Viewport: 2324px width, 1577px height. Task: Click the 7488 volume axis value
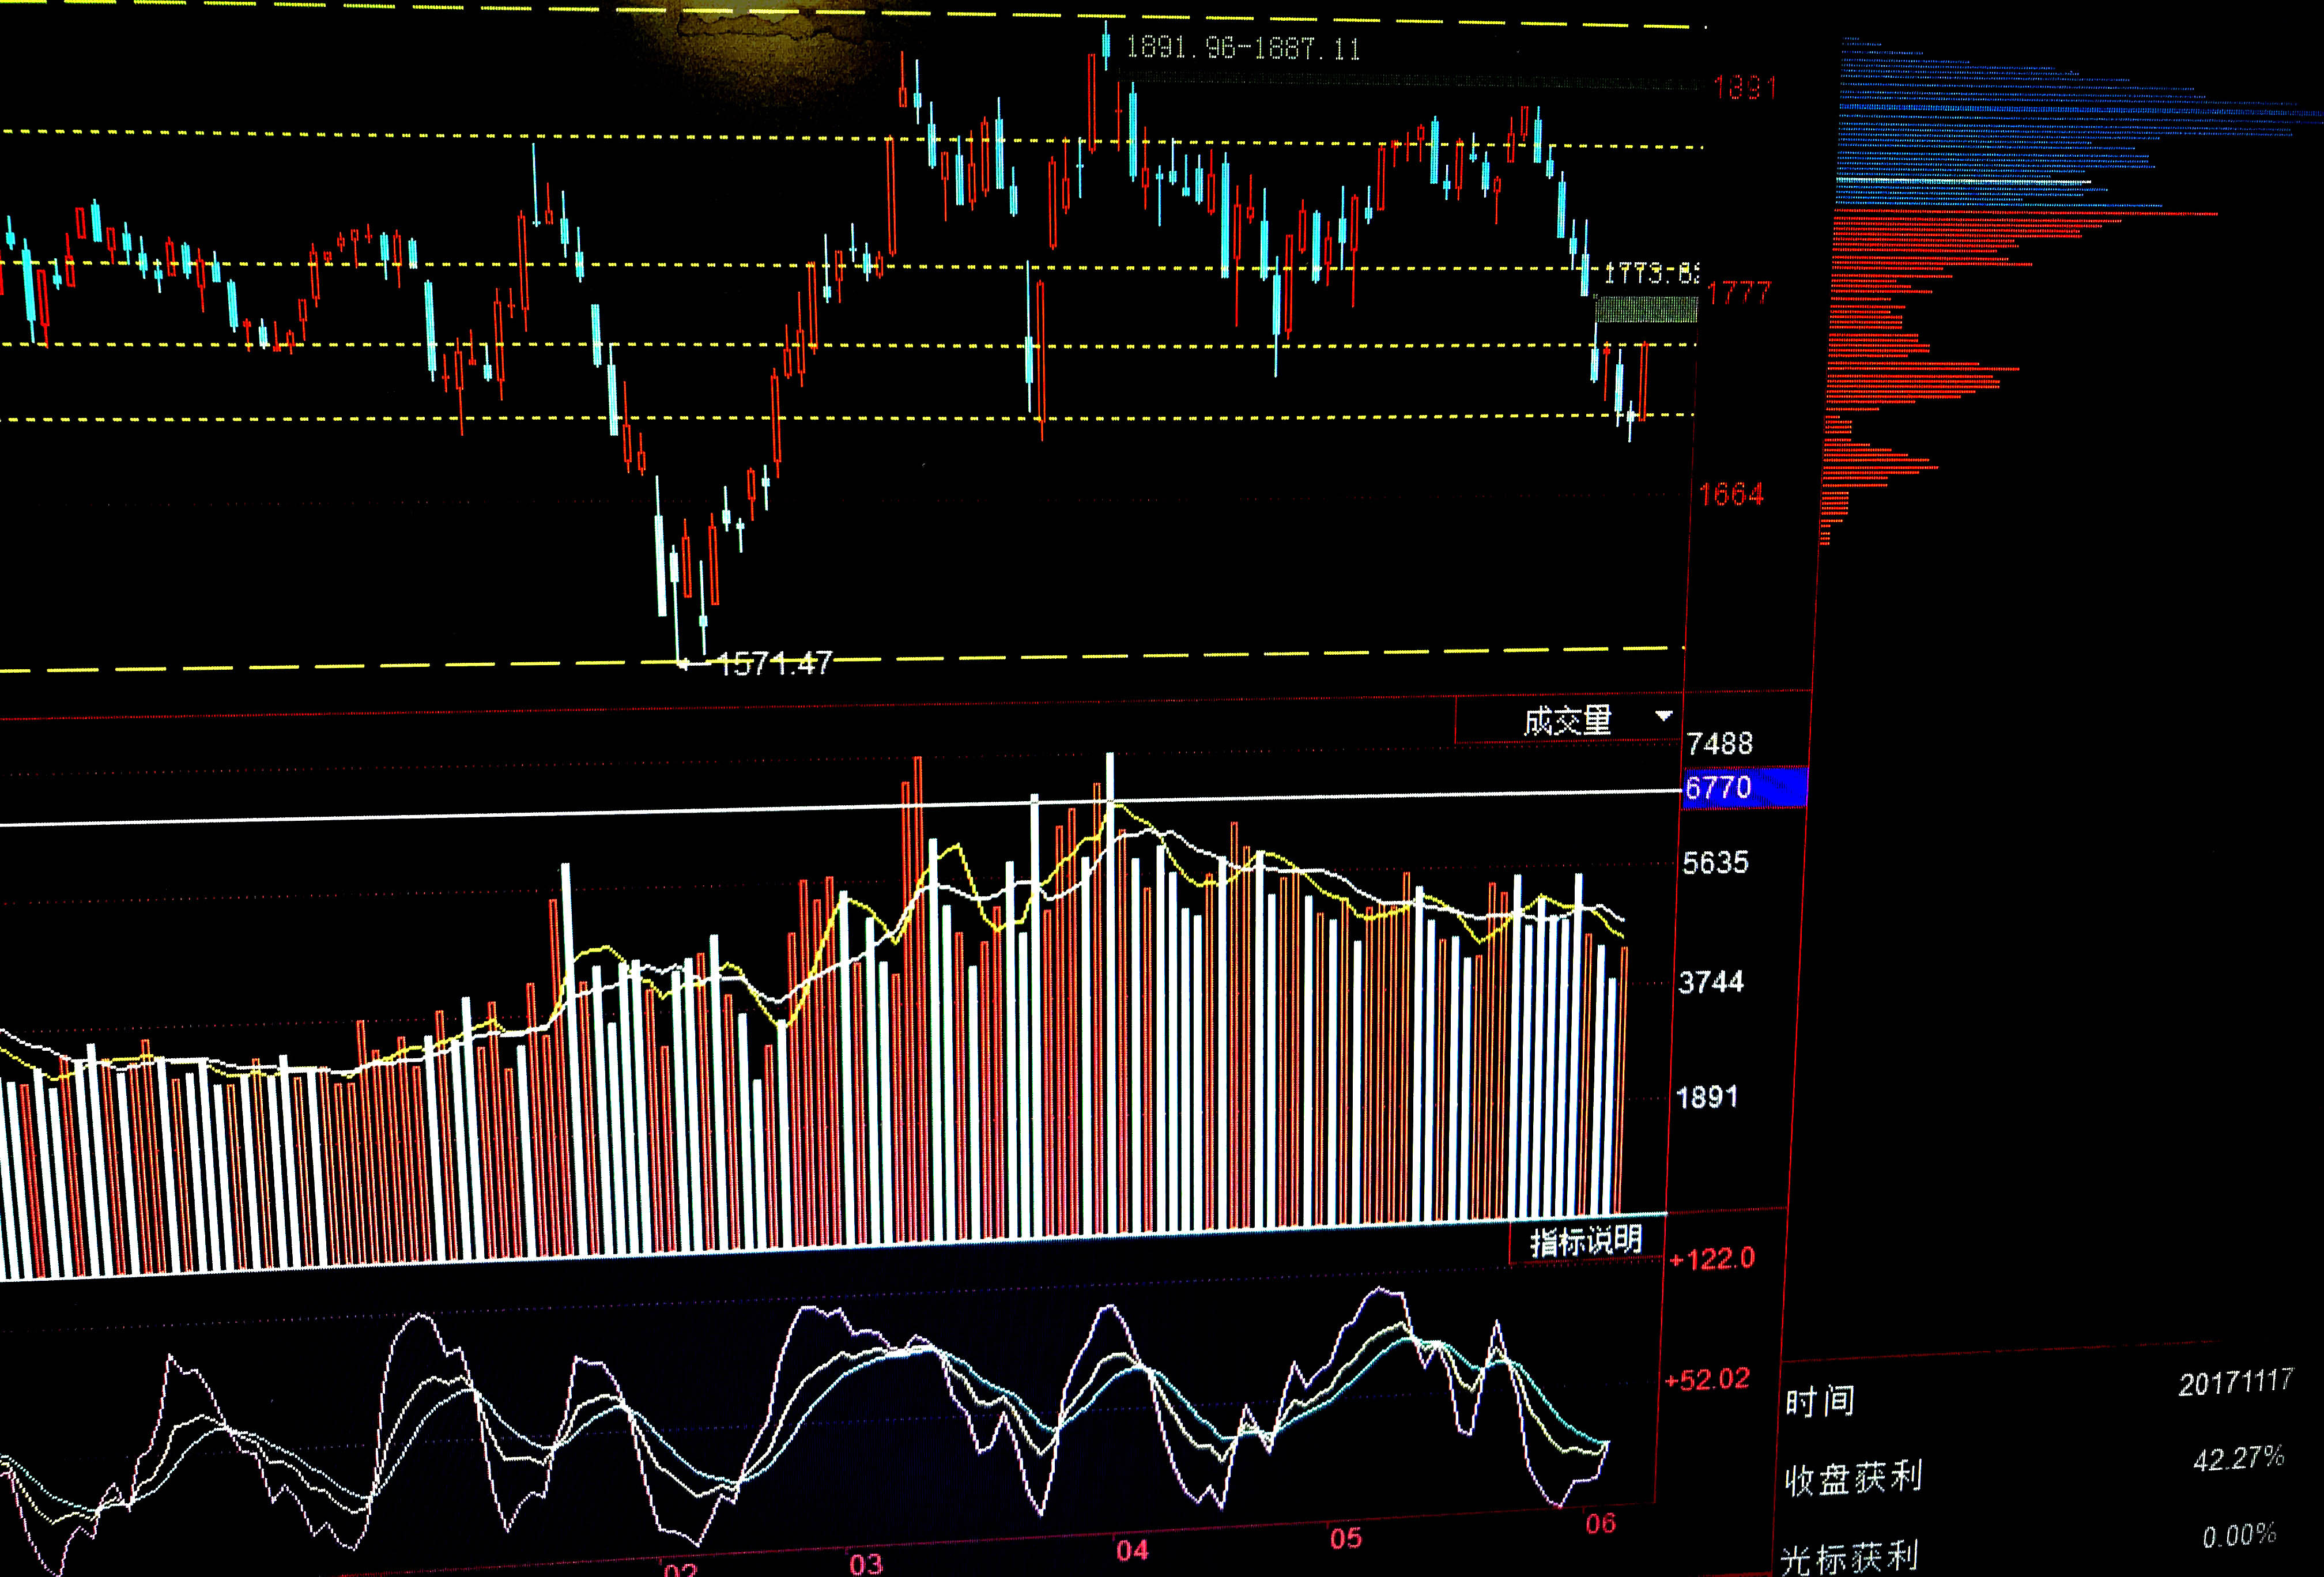point(1719,744)
